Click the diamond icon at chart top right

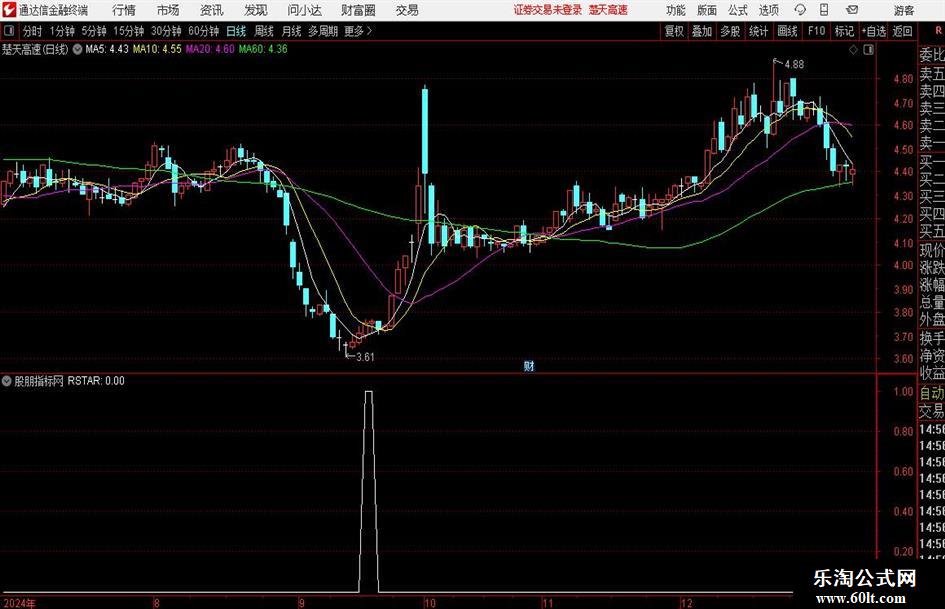click(853, 50)
